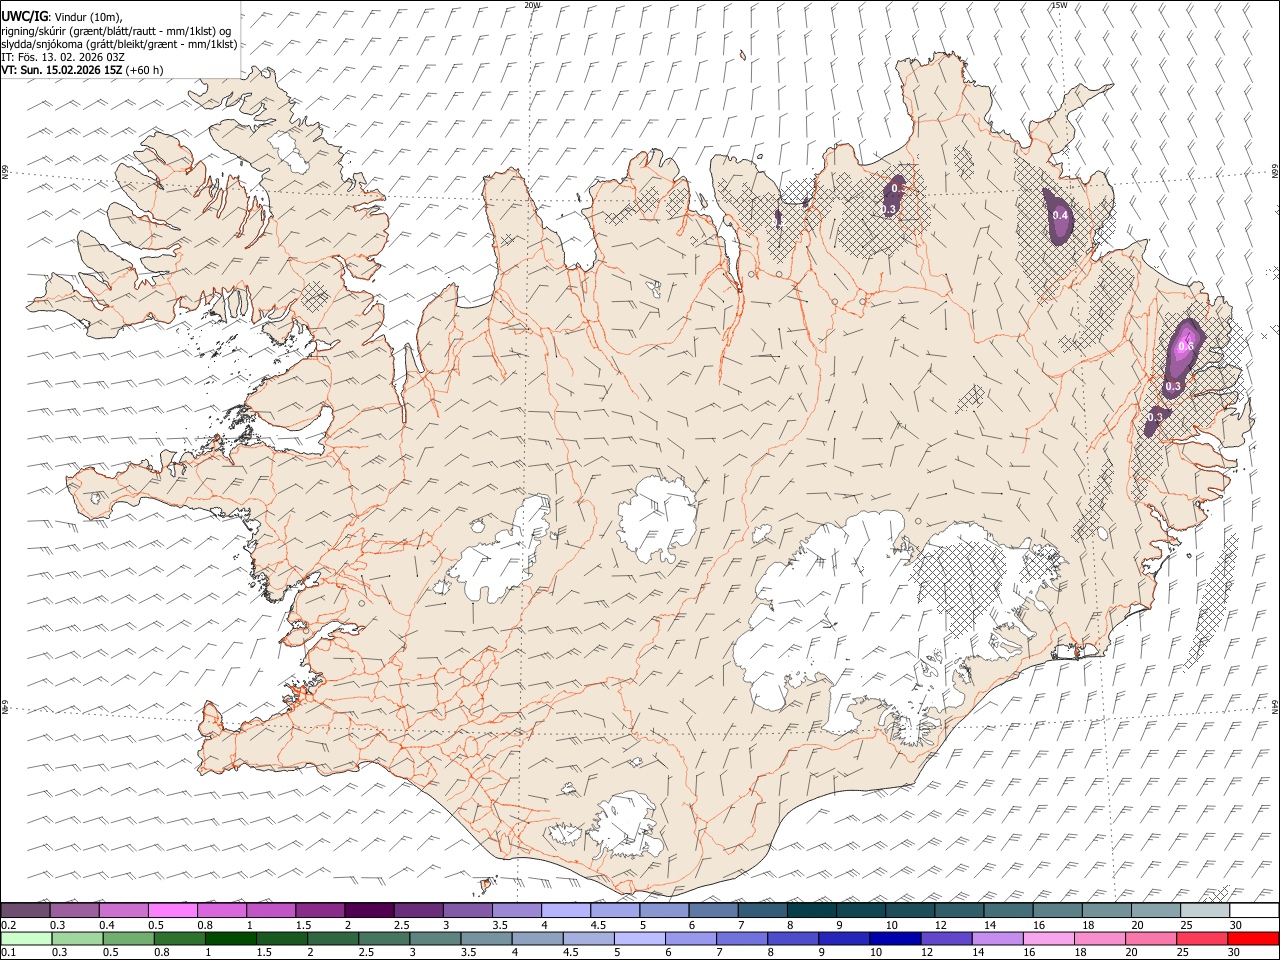
Task: Click the '14' value on the snow scale
Action: [x=989, y=925]
